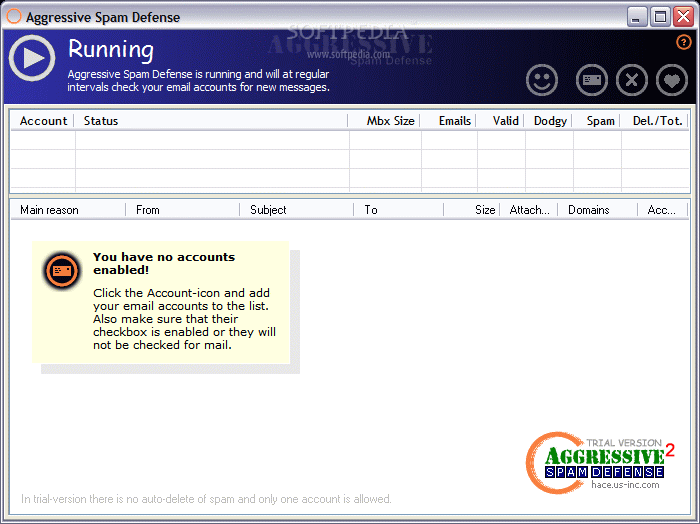Click the Spam column header
Image resolution: width=700 pixels, height=524 pixels.
click(x=596, y=121)
